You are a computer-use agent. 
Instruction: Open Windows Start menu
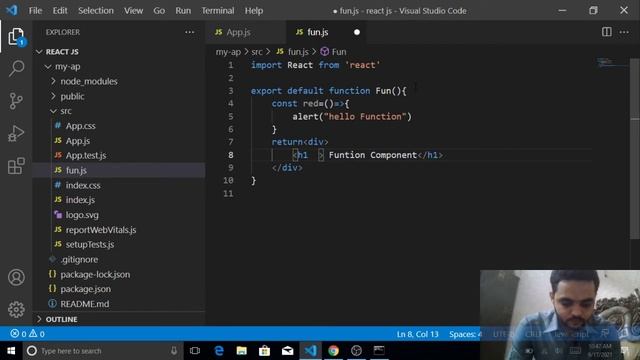coord(11,351)
